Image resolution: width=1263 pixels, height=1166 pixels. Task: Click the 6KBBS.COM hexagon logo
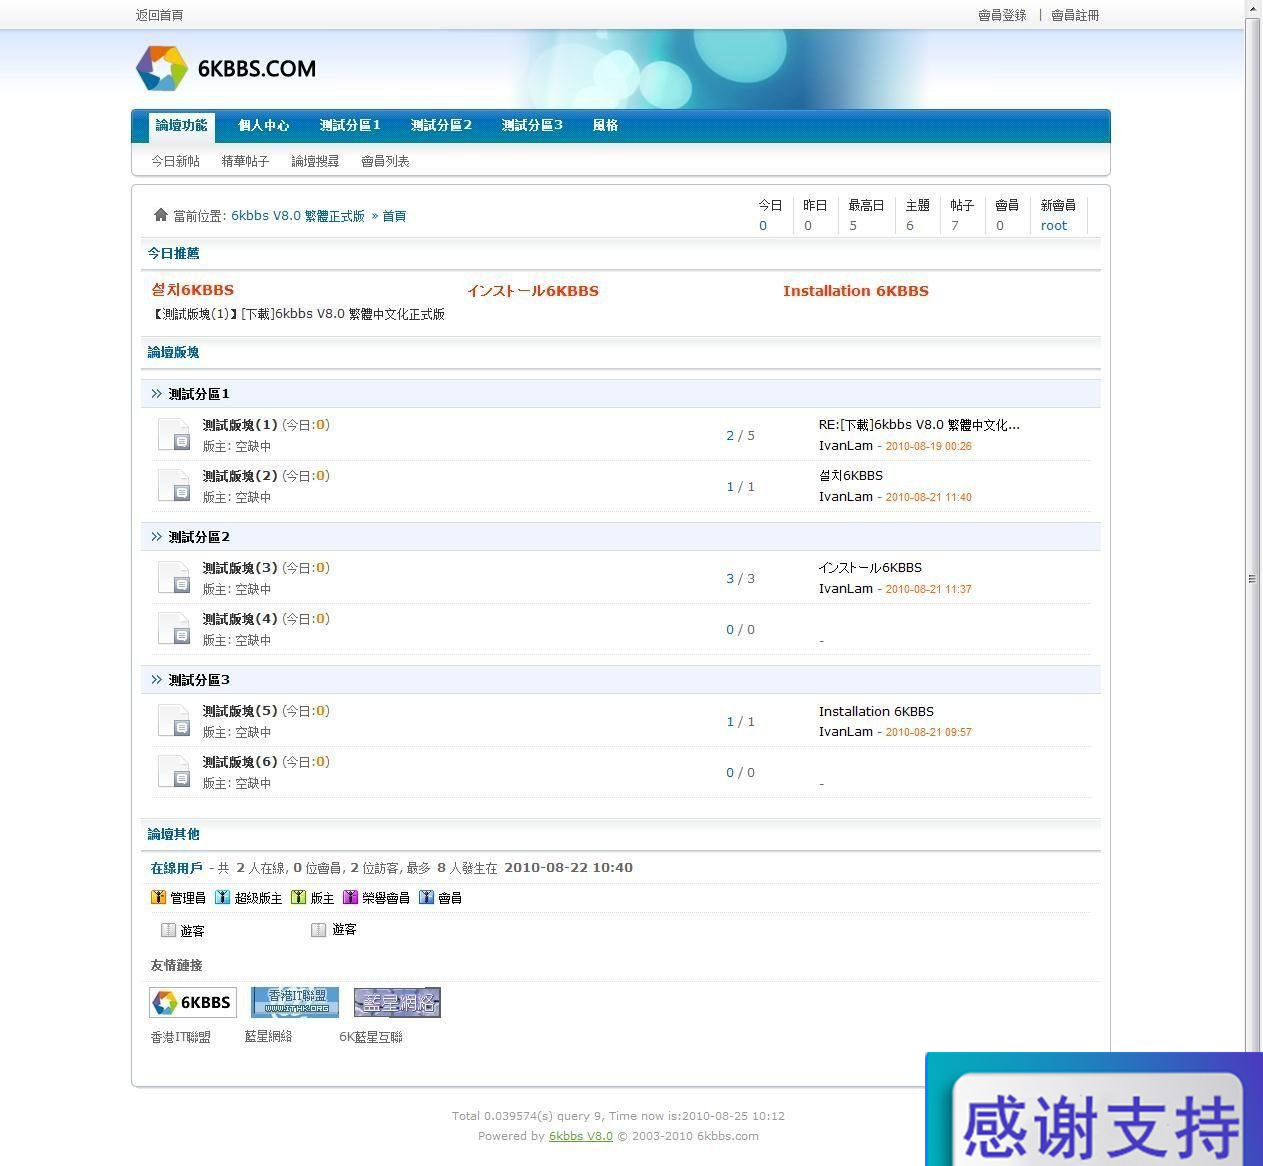[162, 68]
